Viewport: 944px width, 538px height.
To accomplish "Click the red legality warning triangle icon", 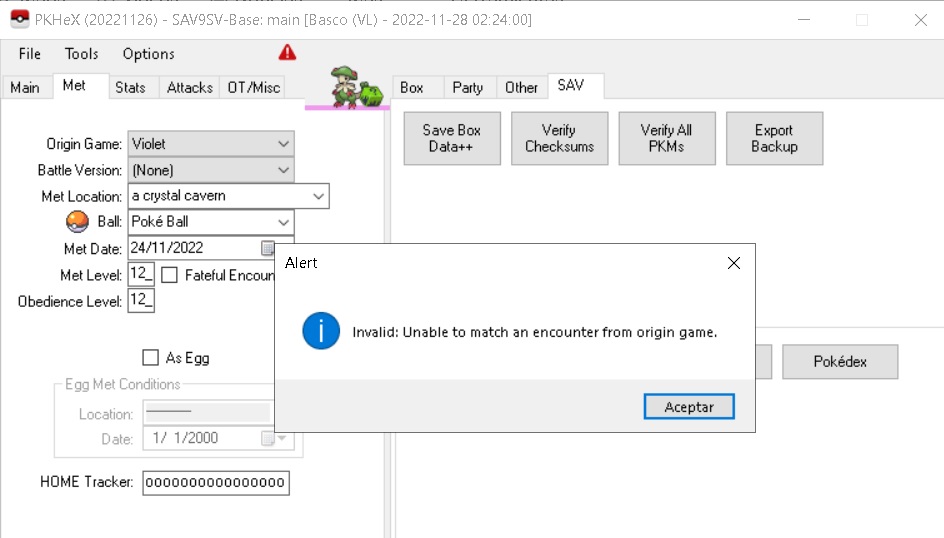I will click(287, 53).
